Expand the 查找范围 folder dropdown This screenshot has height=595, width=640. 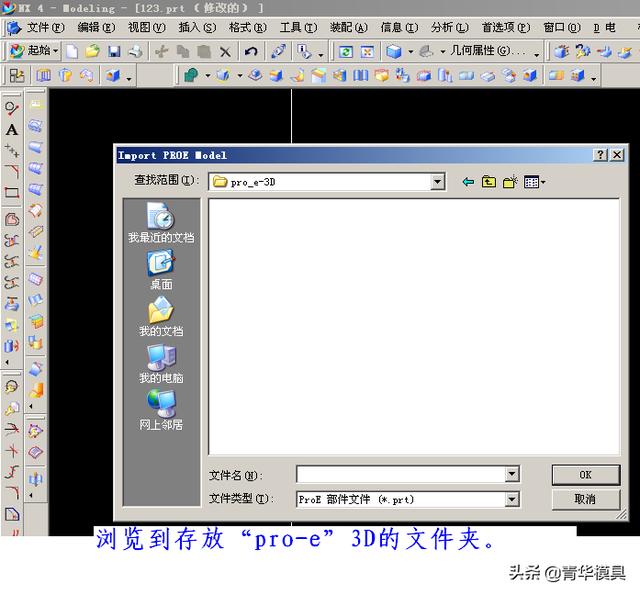coord(437,182)
